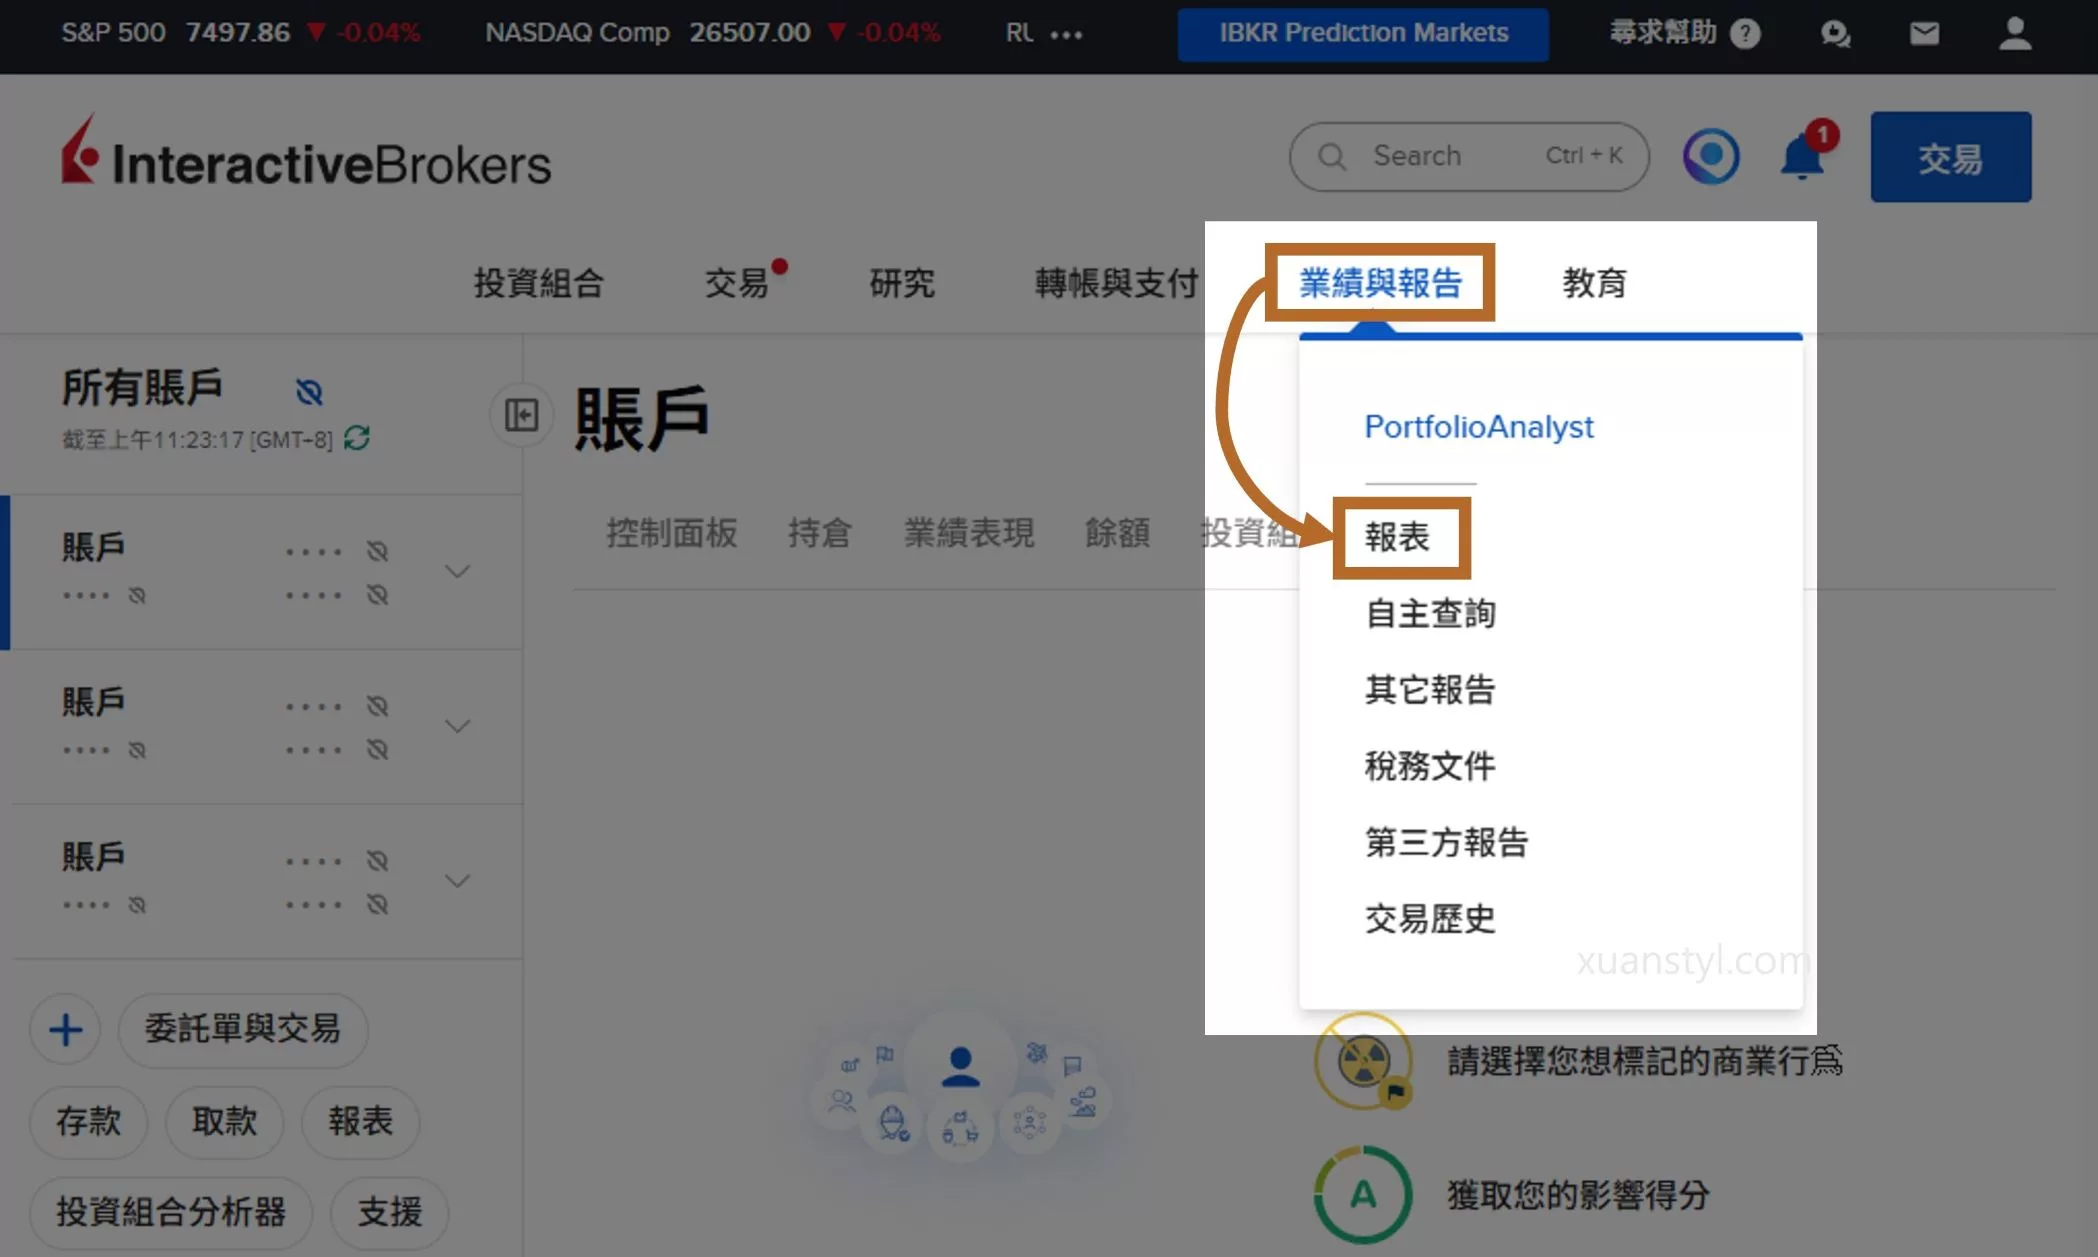Screen dimensions: 2098x1257
Task: Select 第三方報告 menu entry
Action: click(x=1446, y=842)
